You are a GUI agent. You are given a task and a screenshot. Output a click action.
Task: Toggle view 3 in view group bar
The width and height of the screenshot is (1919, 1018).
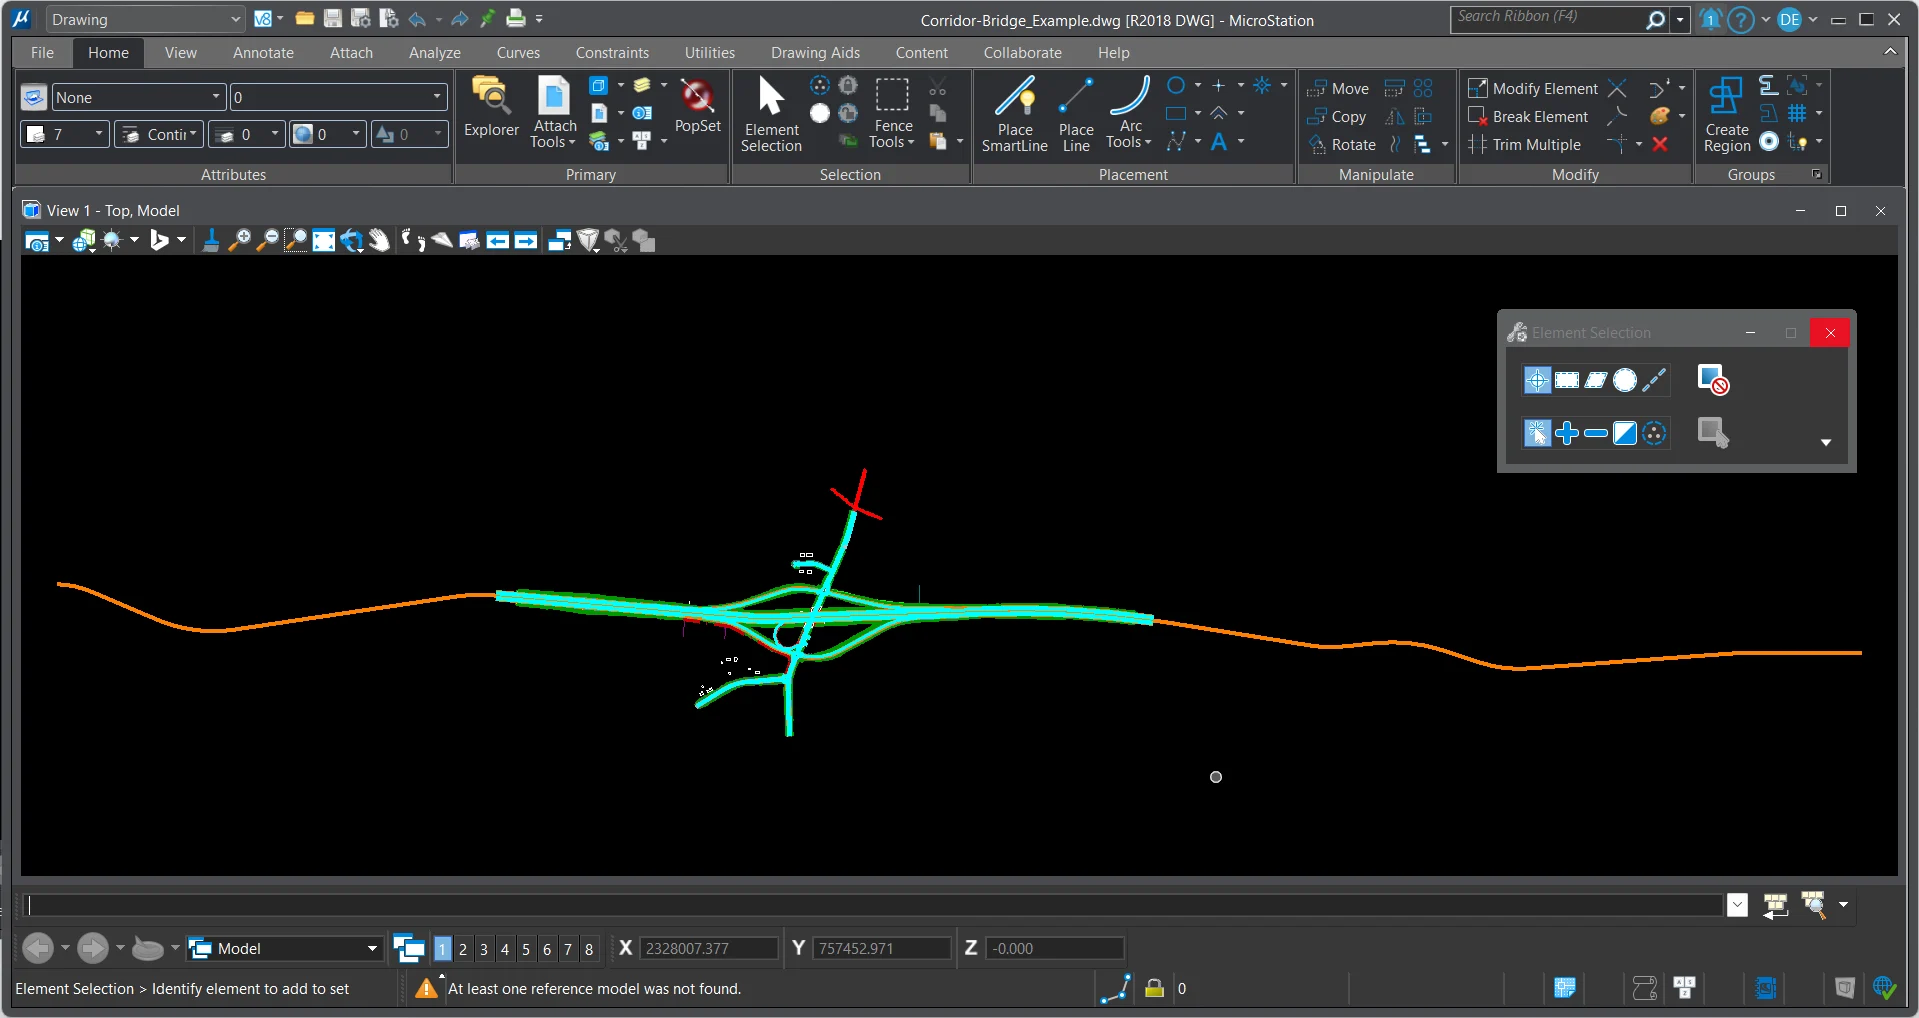[484, 949]
